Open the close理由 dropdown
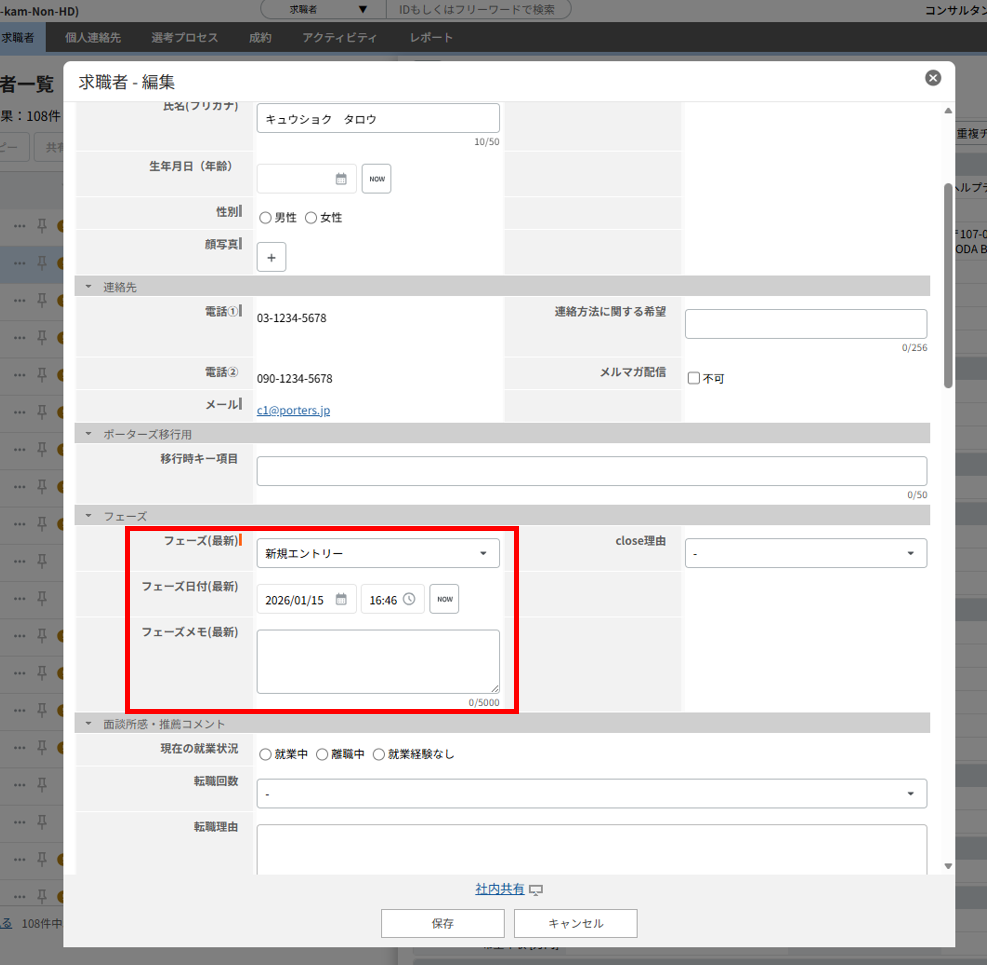The image size is (987, 965). click(x=805, y=553)
